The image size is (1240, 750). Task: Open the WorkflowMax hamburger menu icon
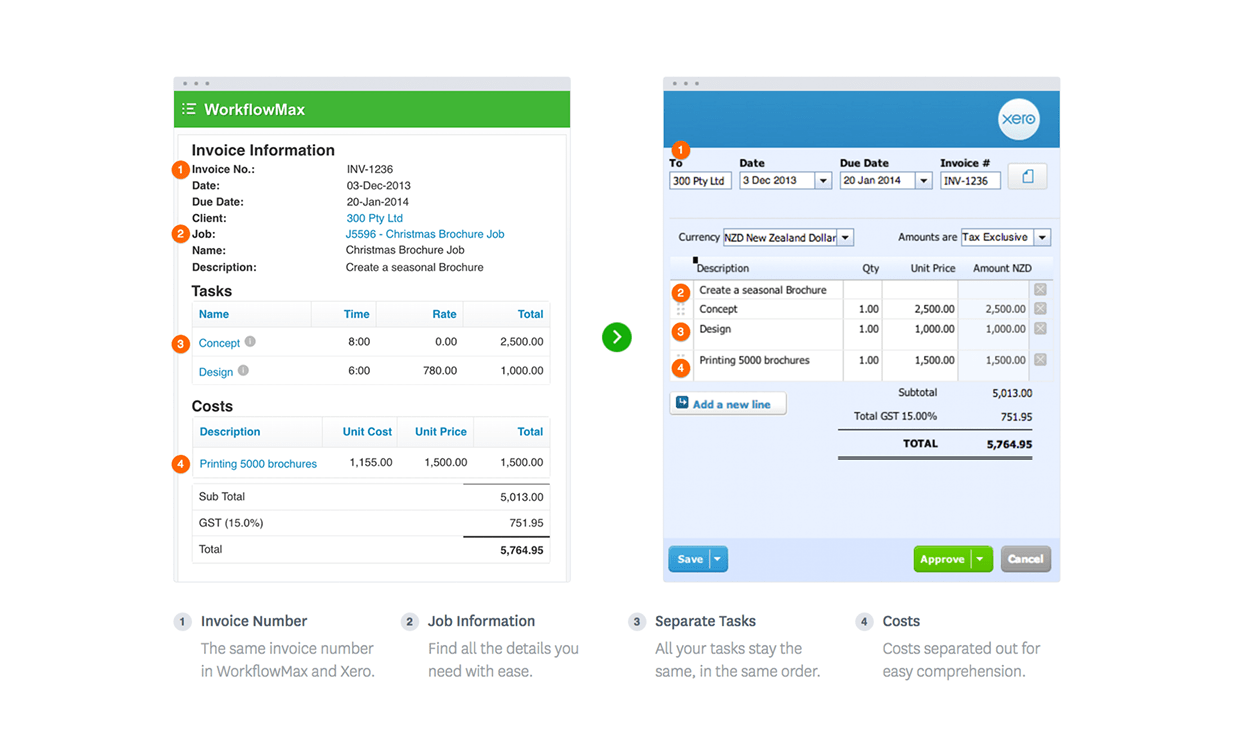pos(189,109)
